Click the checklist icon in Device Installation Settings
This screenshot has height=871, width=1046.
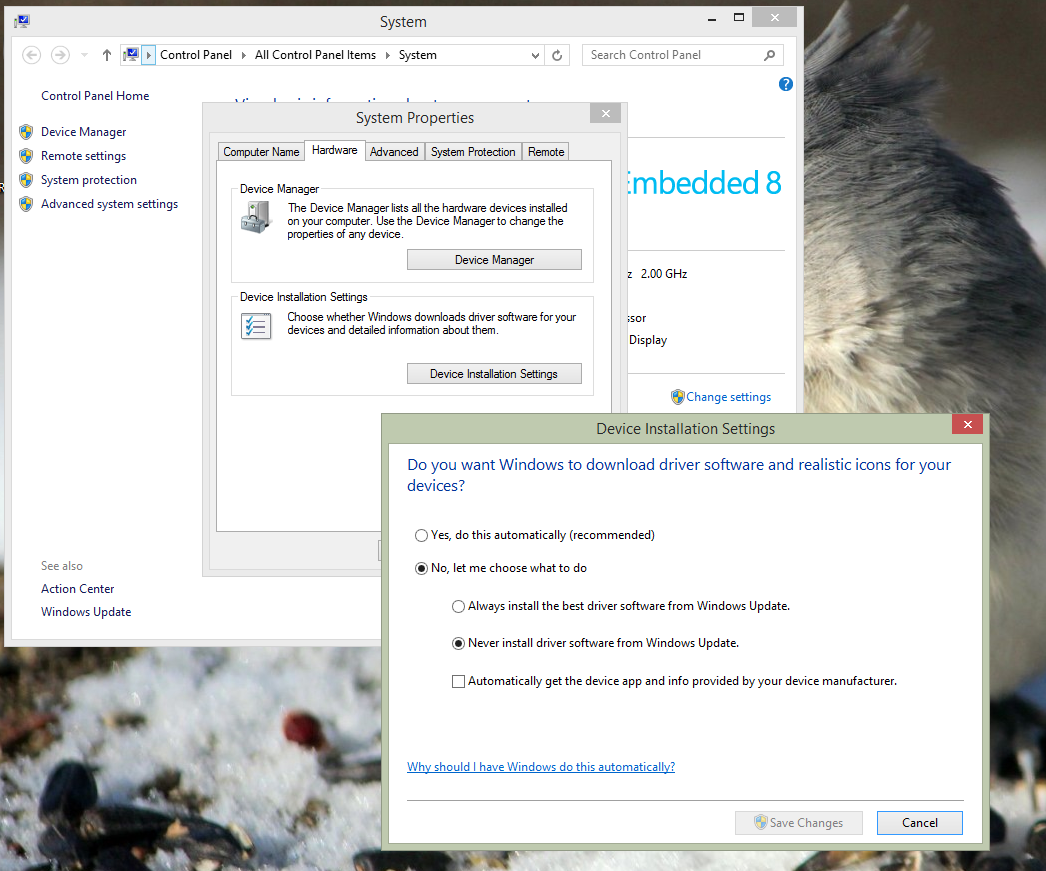pyautogui.click(x=257, y=326)
